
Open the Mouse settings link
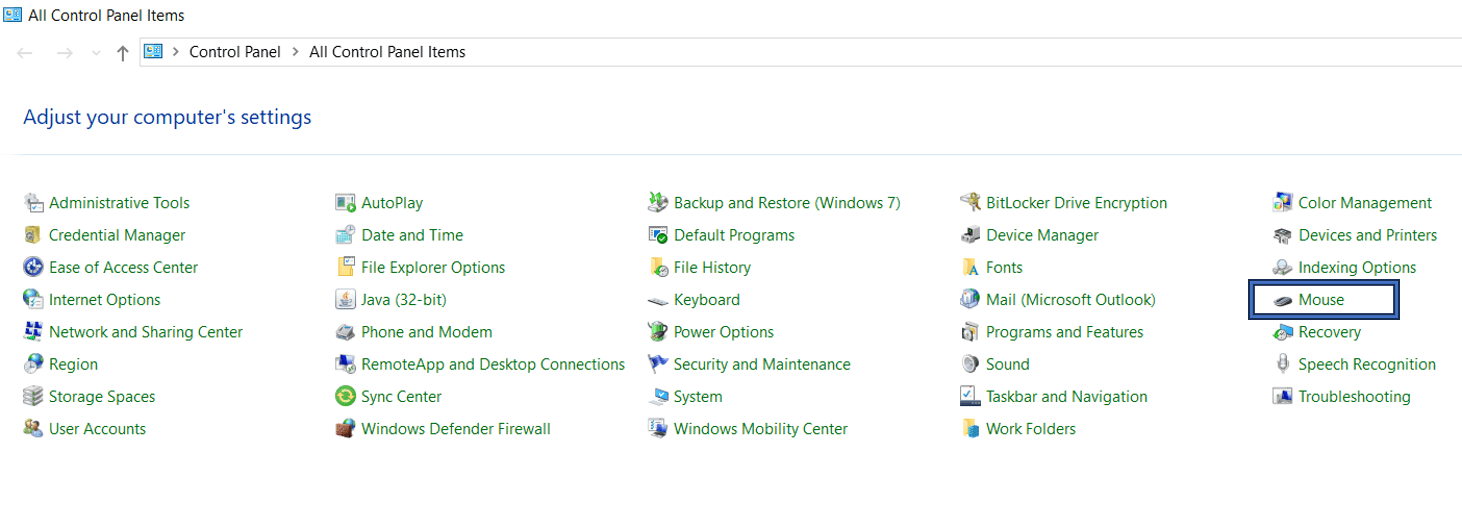1321,300
